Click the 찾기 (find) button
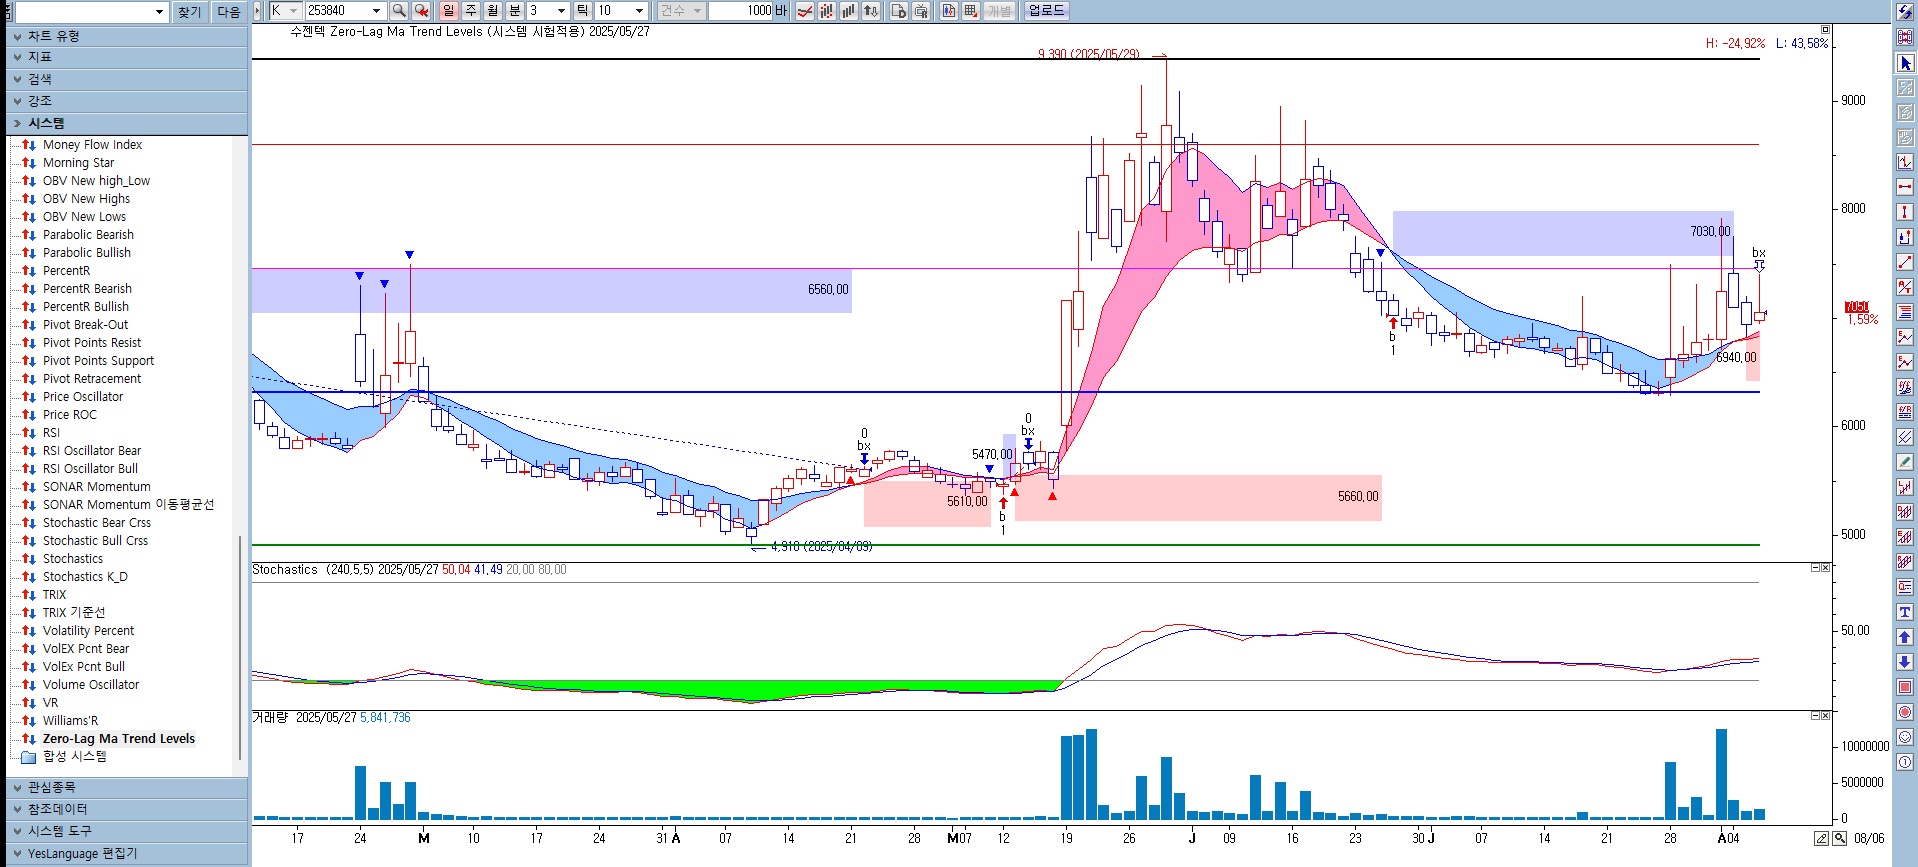This screenshot has height=867, width=1918. pyautogui.click(x=189, y=12)
